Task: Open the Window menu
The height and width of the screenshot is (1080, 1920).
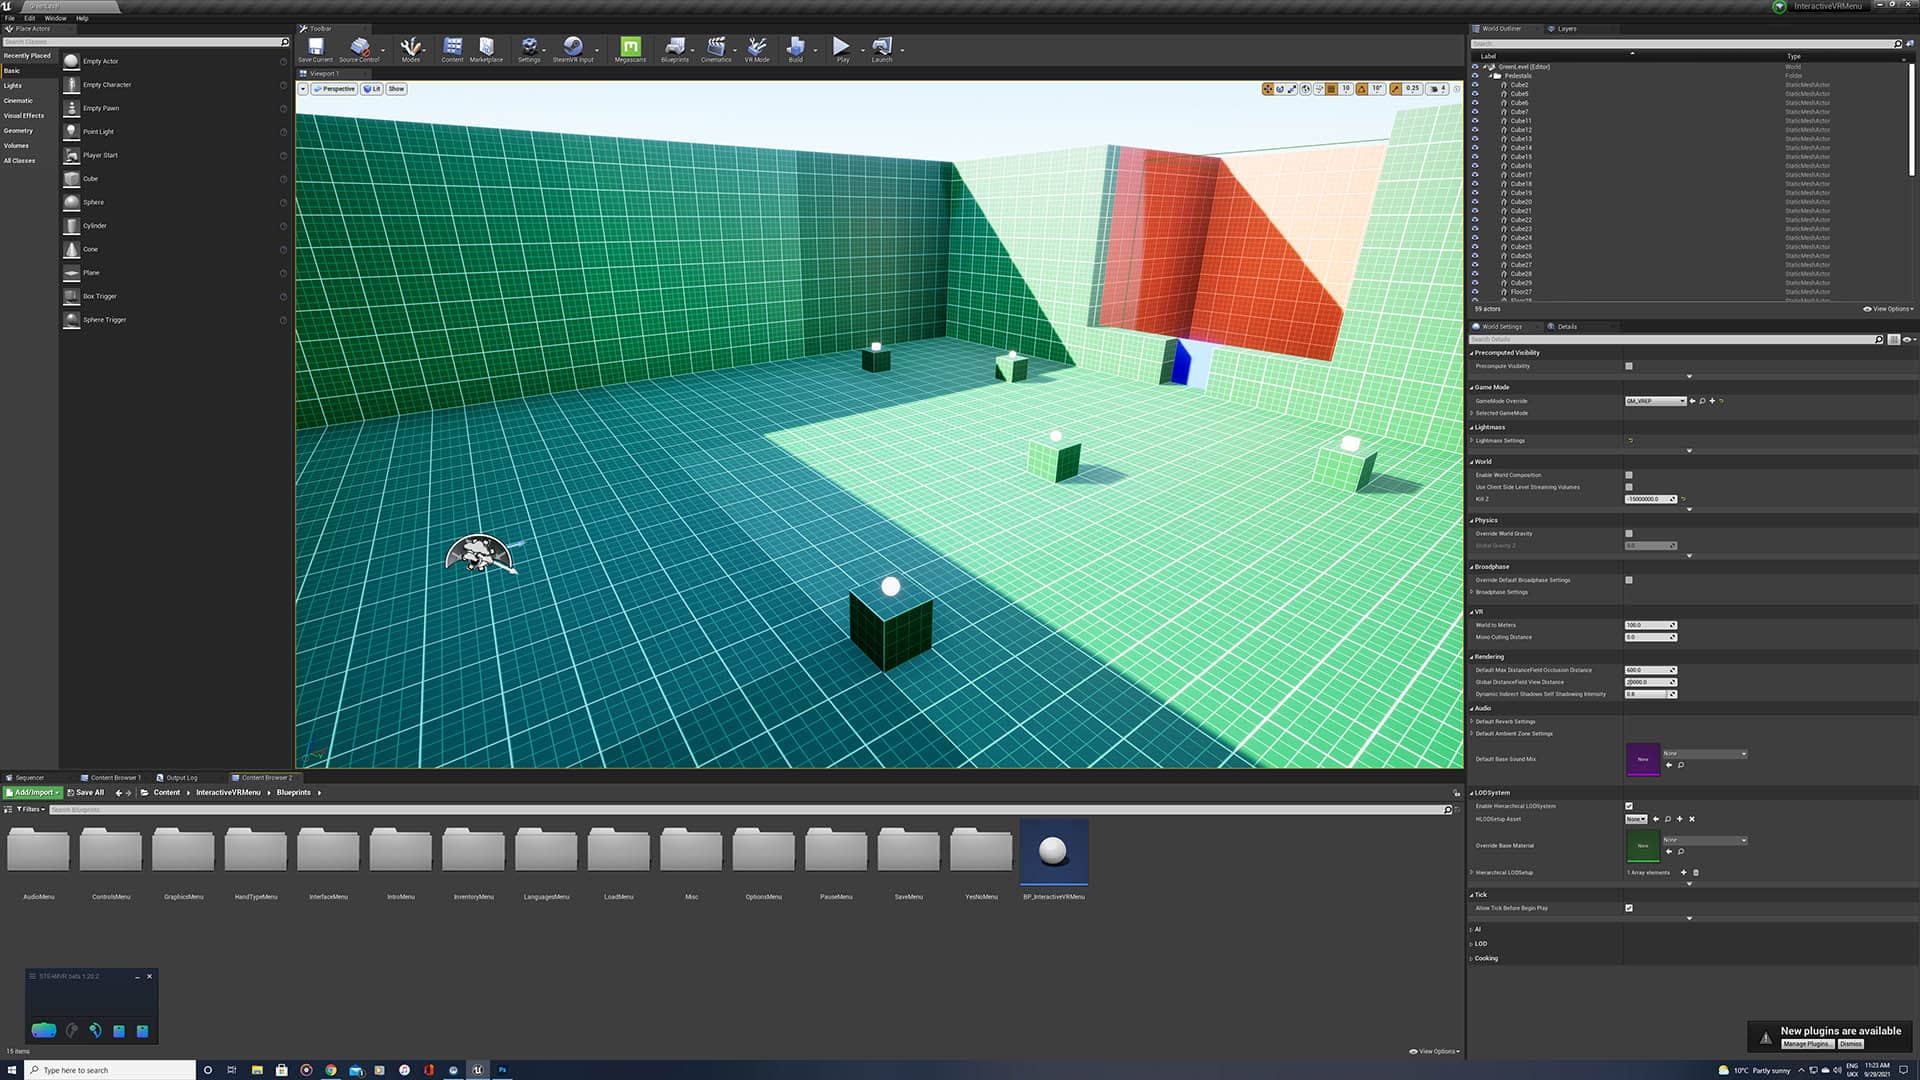Action: [x=56, y=18]
